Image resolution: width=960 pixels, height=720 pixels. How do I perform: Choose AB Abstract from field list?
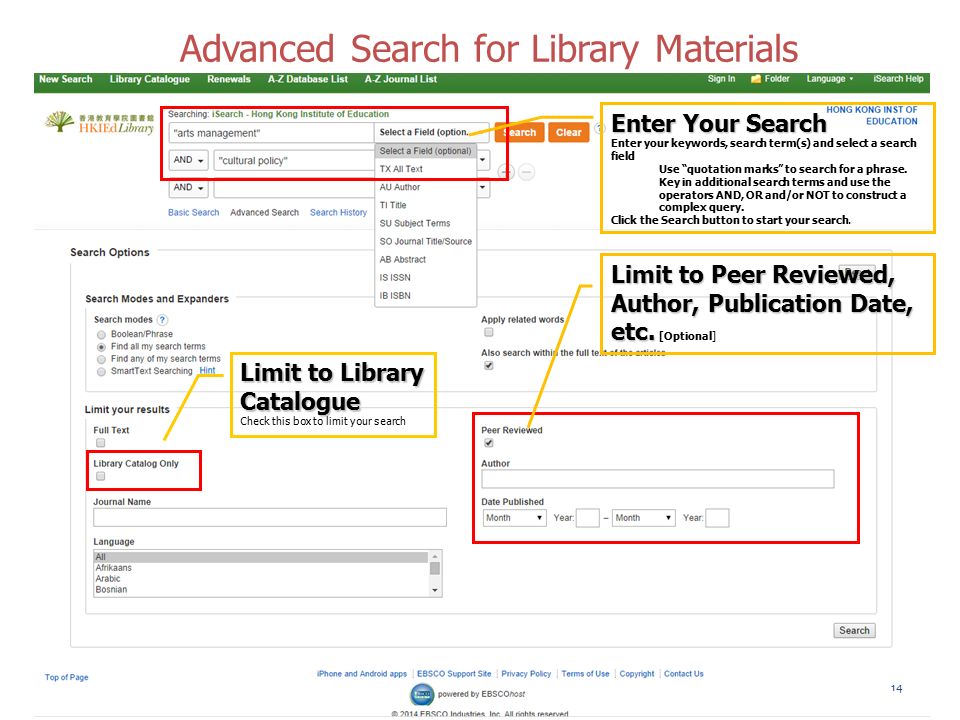coord(426,260)
